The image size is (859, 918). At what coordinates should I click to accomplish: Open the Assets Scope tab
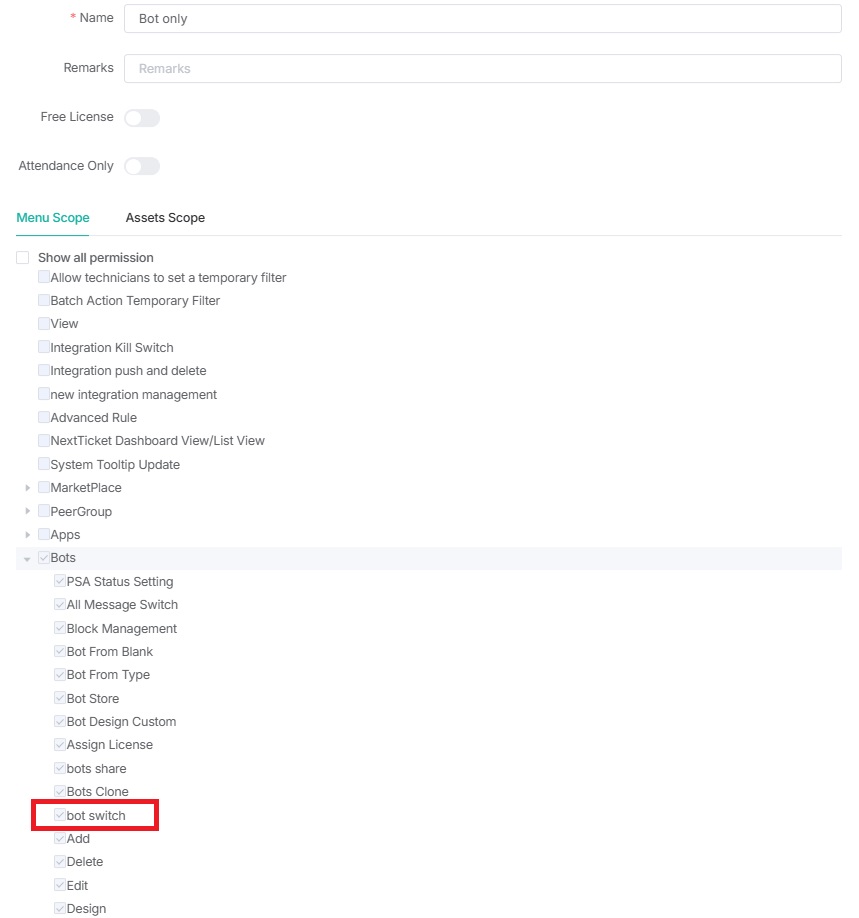point(165,218)
